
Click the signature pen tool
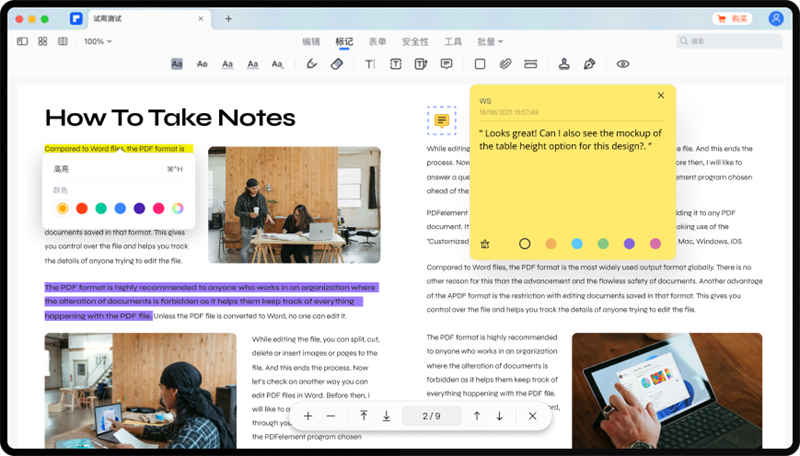[590, 64]
